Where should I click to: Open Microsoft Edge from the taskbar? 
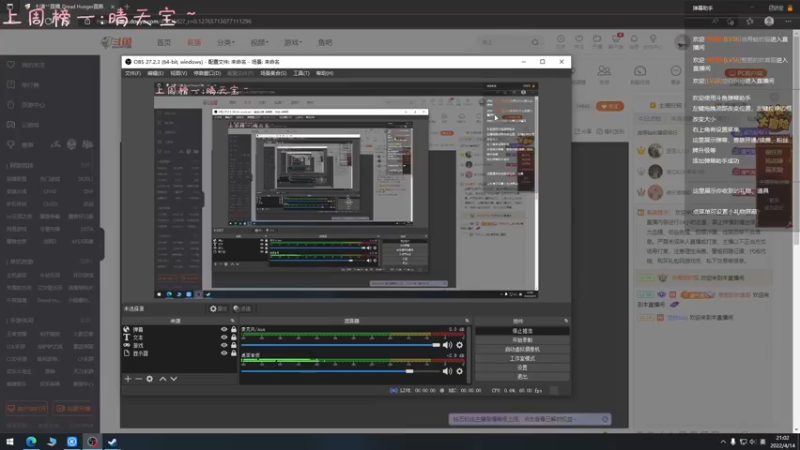31,441
